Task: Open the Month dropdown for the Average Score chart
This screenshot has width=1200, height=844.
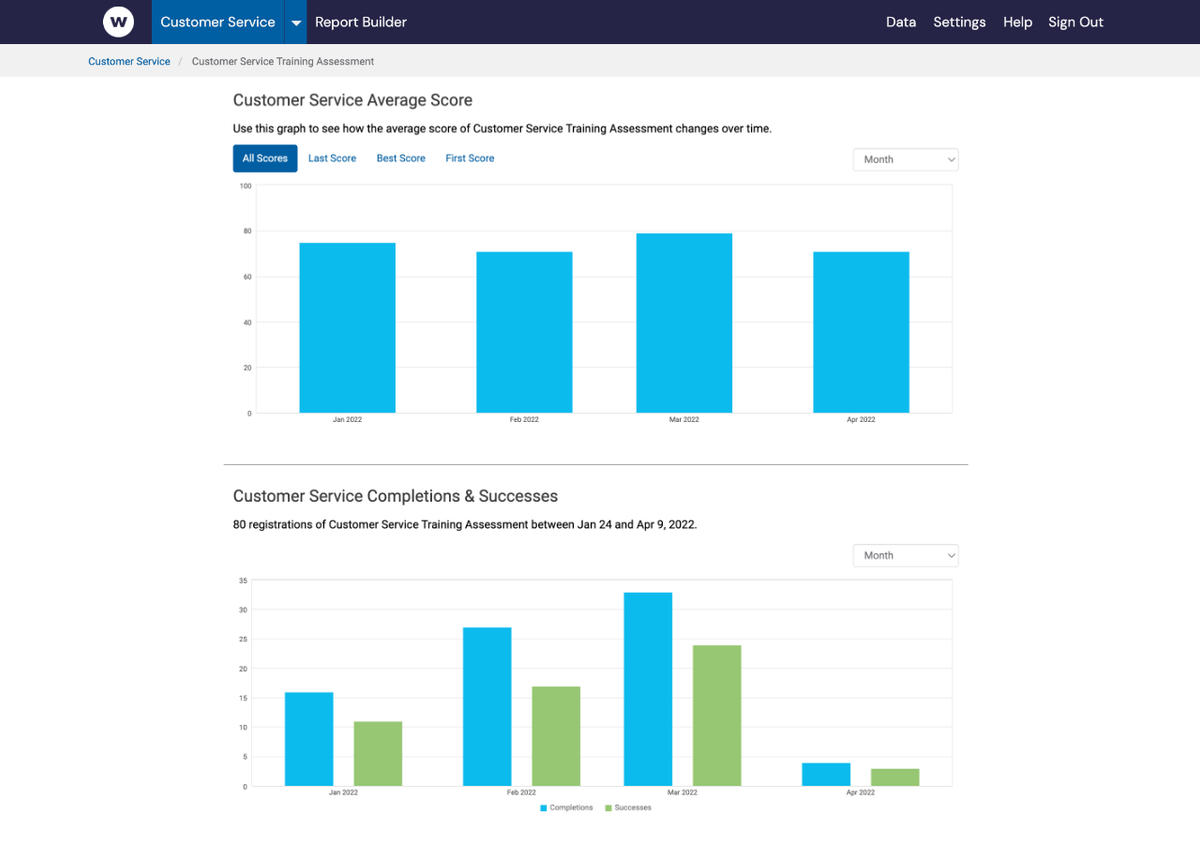Action: click(905, 159)
